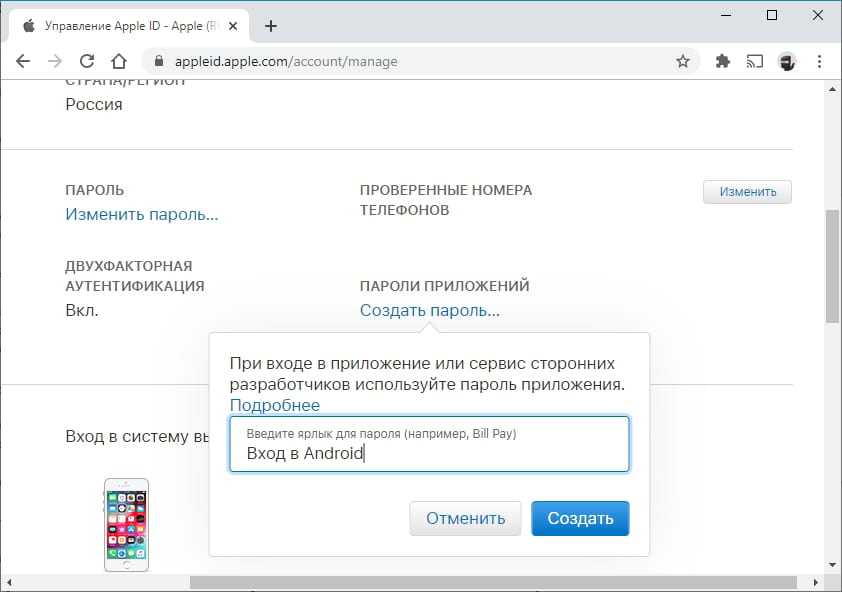Open the Extensions puzzle icon
The width and height of the screenshot is (842, 592).
(x=723, y=61)
